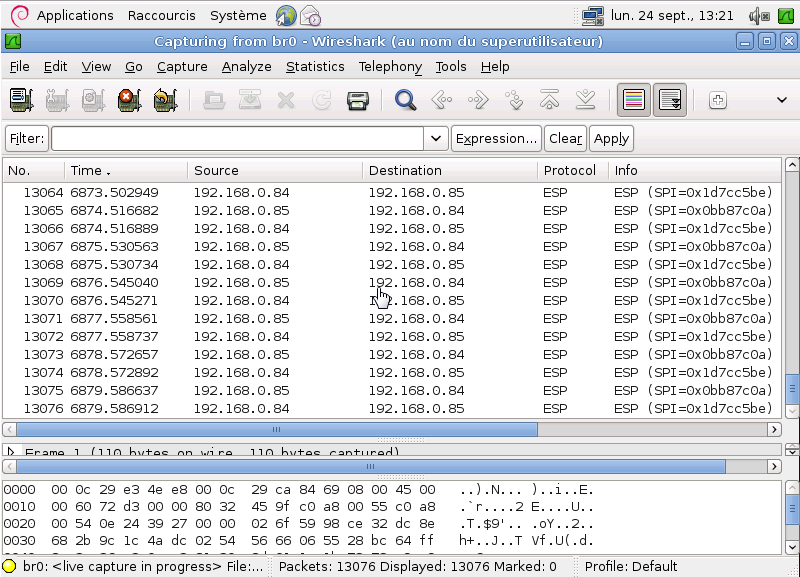Toggle auto scroll in live capture
This screenshot has width=800, height=577.
point(670,100)
